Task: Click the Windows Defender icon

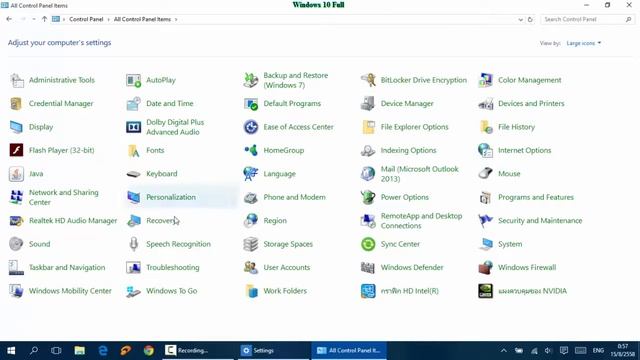Action: [368, 268]
